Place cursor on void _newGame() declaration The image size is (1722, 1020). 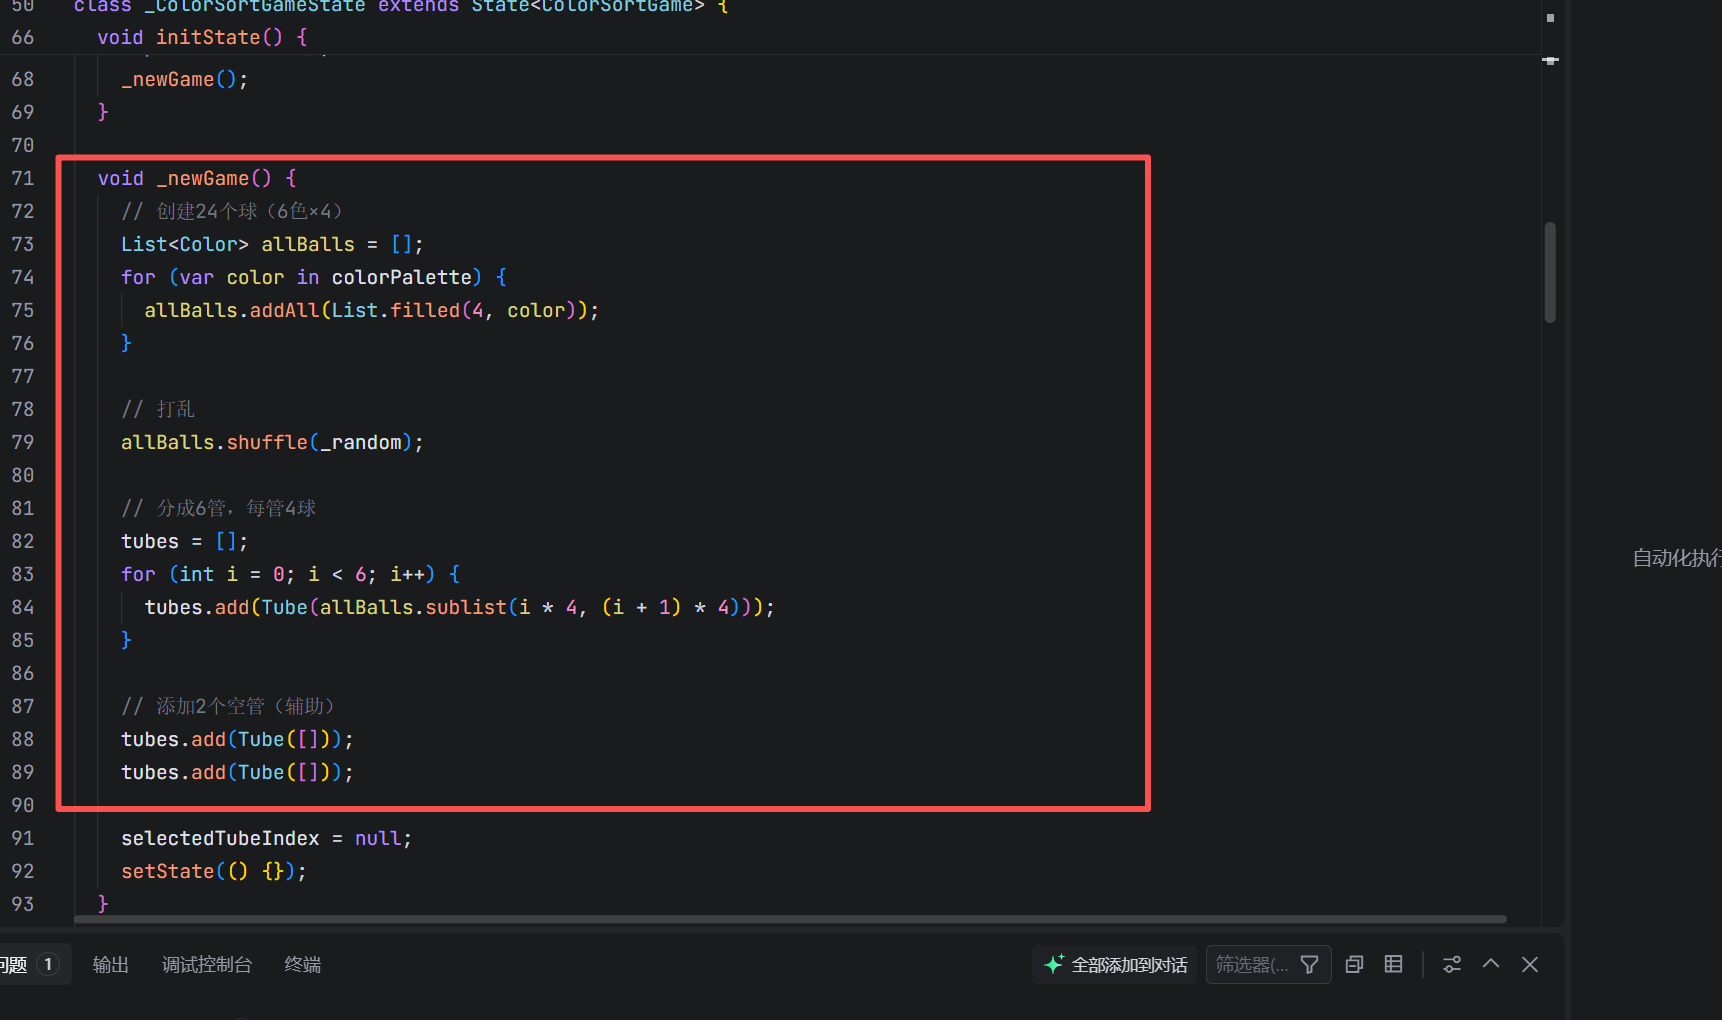[197, 178]
